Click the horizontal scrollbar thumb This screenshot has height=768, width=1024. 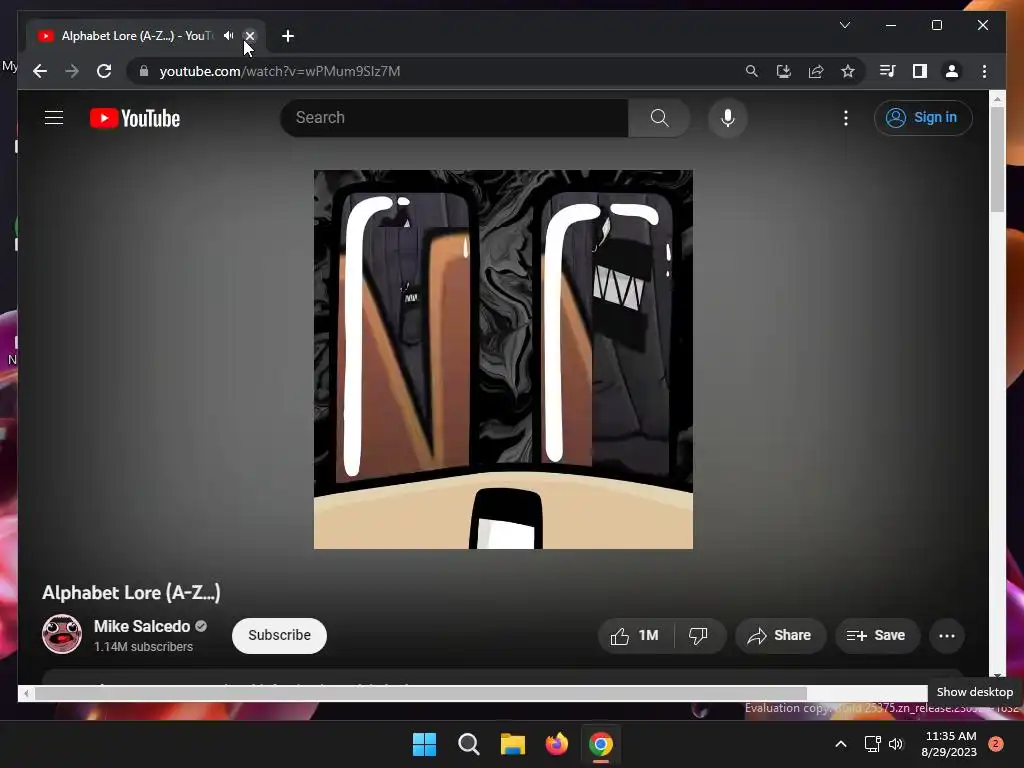[421, 694]
